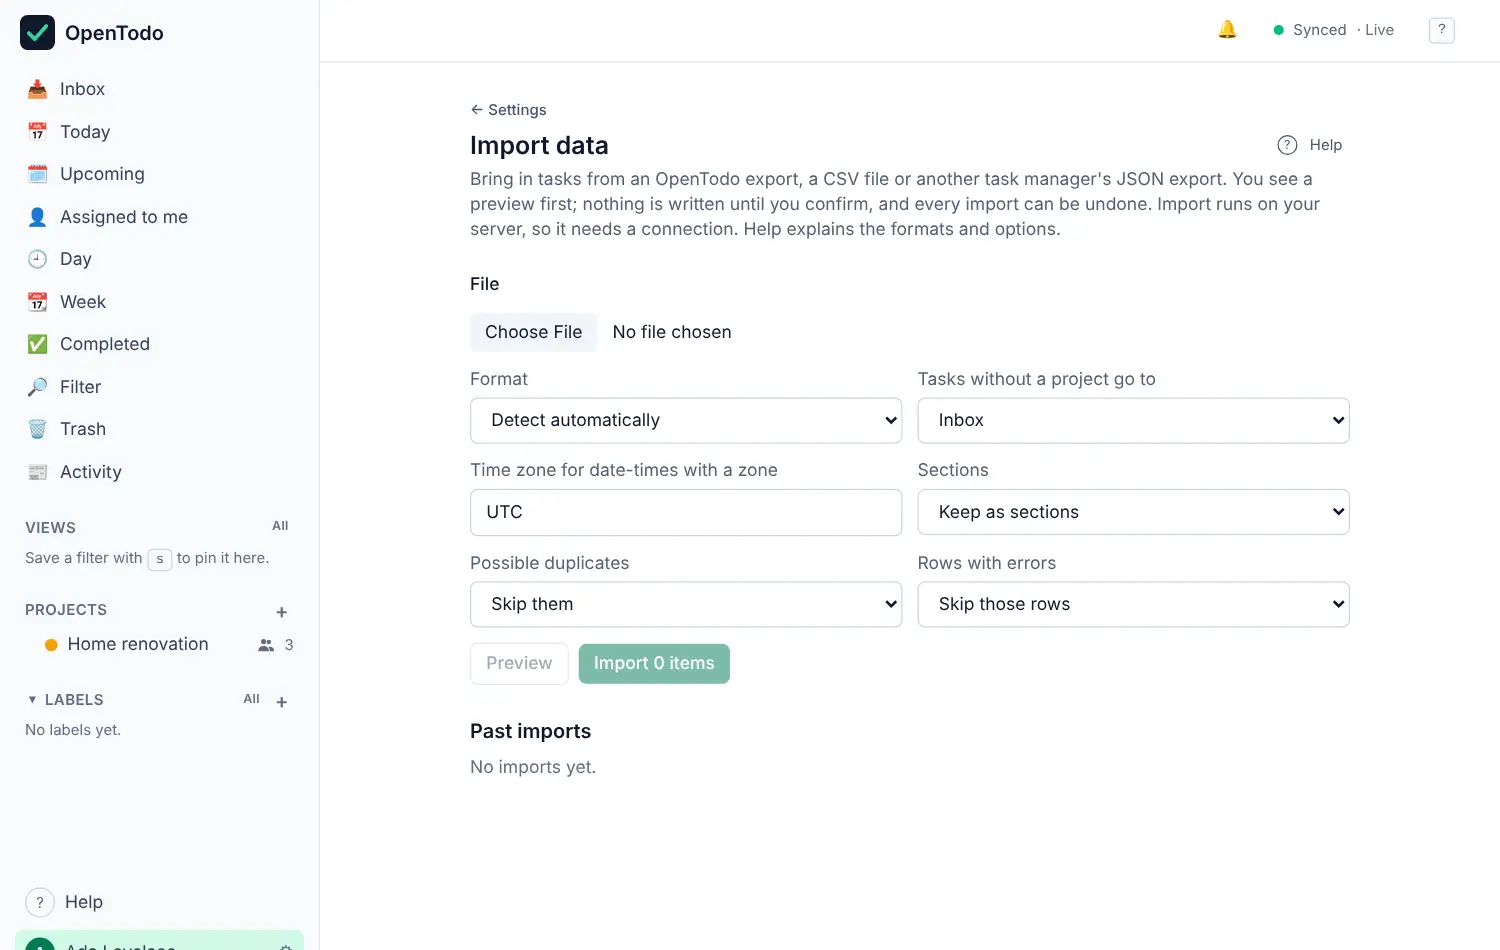Open the Completed view

tap(160, 344)
